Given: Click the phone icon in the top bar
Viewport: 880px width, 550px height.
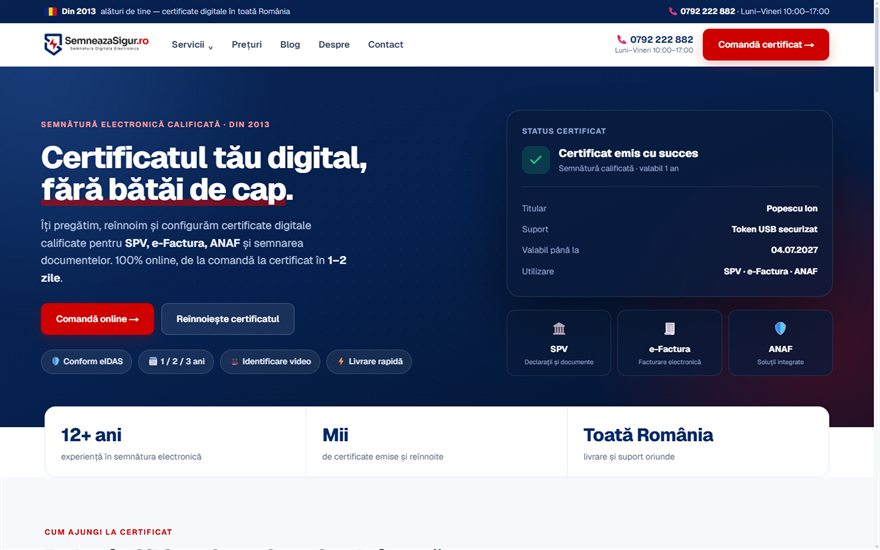Looking at the screenshot, I should (672, 11).
